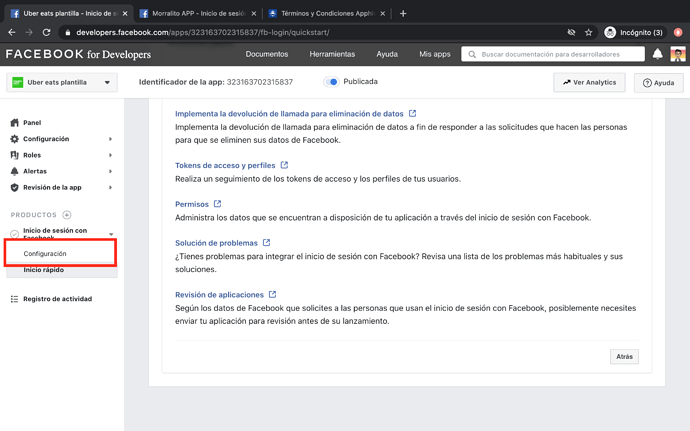Screen dimensions: 690x431
Task: Open the Uber eats plantilla app selector dropdown
Action: pyautogui.click(x=62, y=82)
